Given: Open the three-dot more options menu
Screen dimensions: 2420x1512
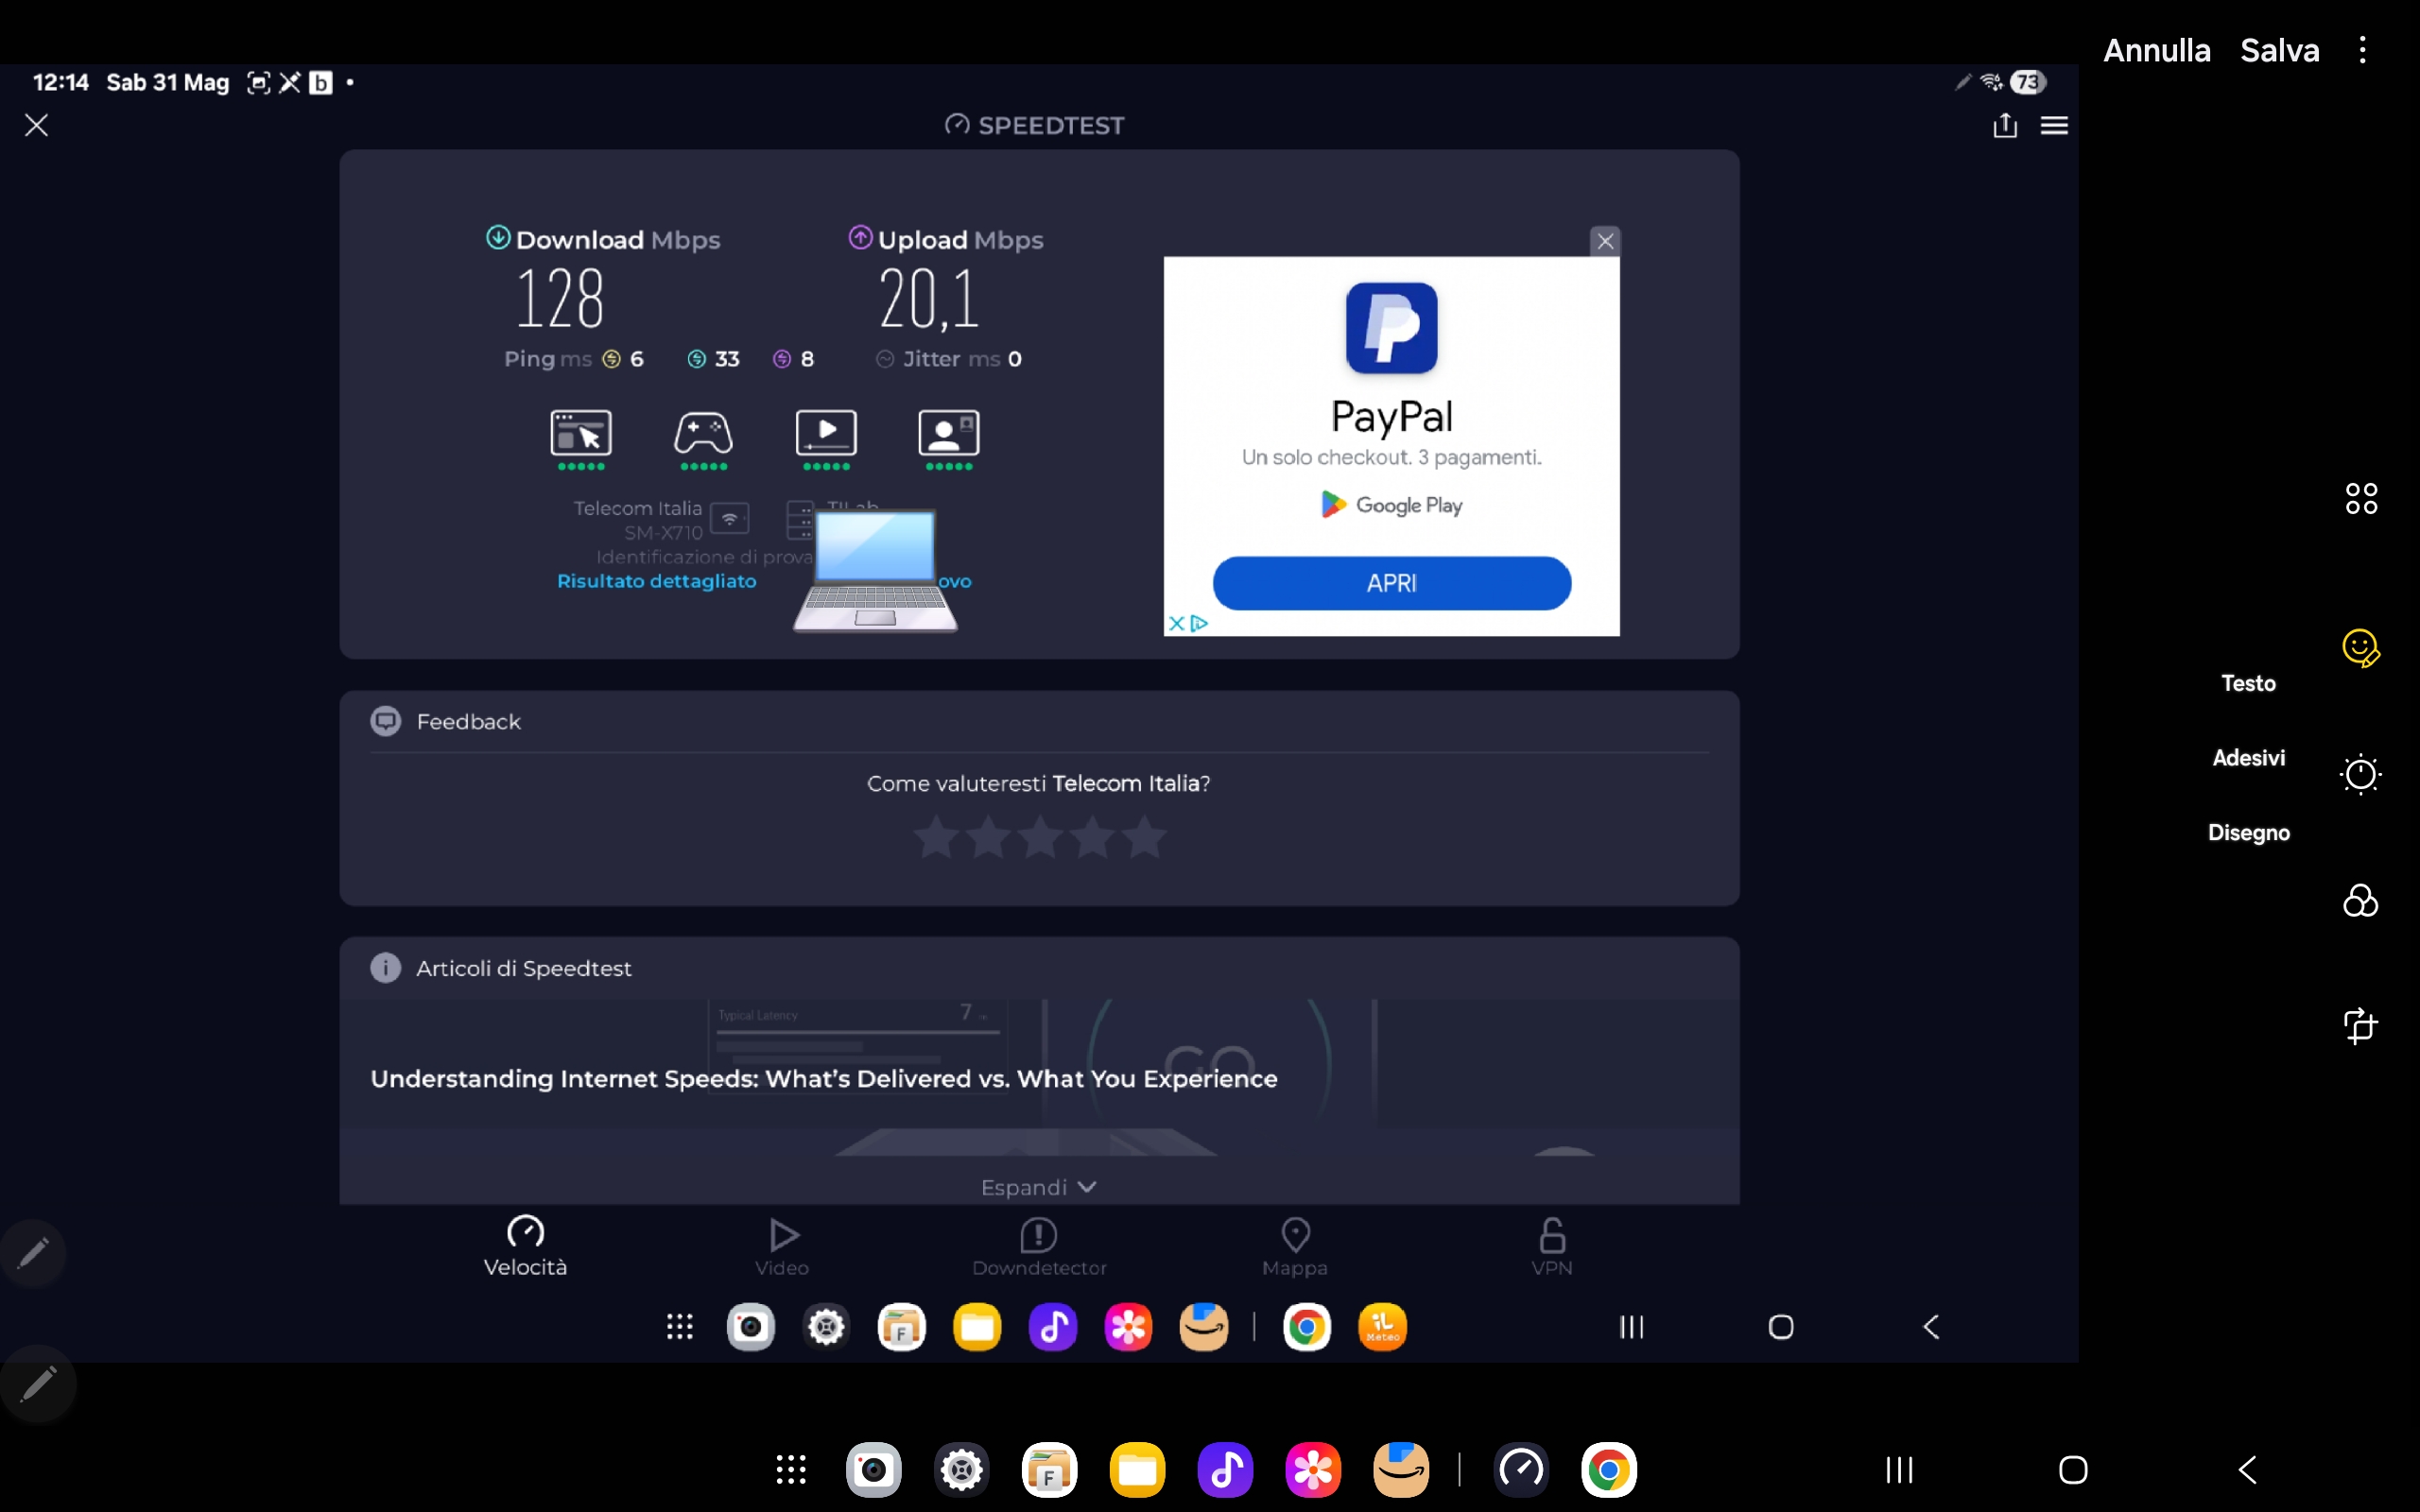Looking at the screenshot, I should pyautogui.click(x=2362, y=50).
